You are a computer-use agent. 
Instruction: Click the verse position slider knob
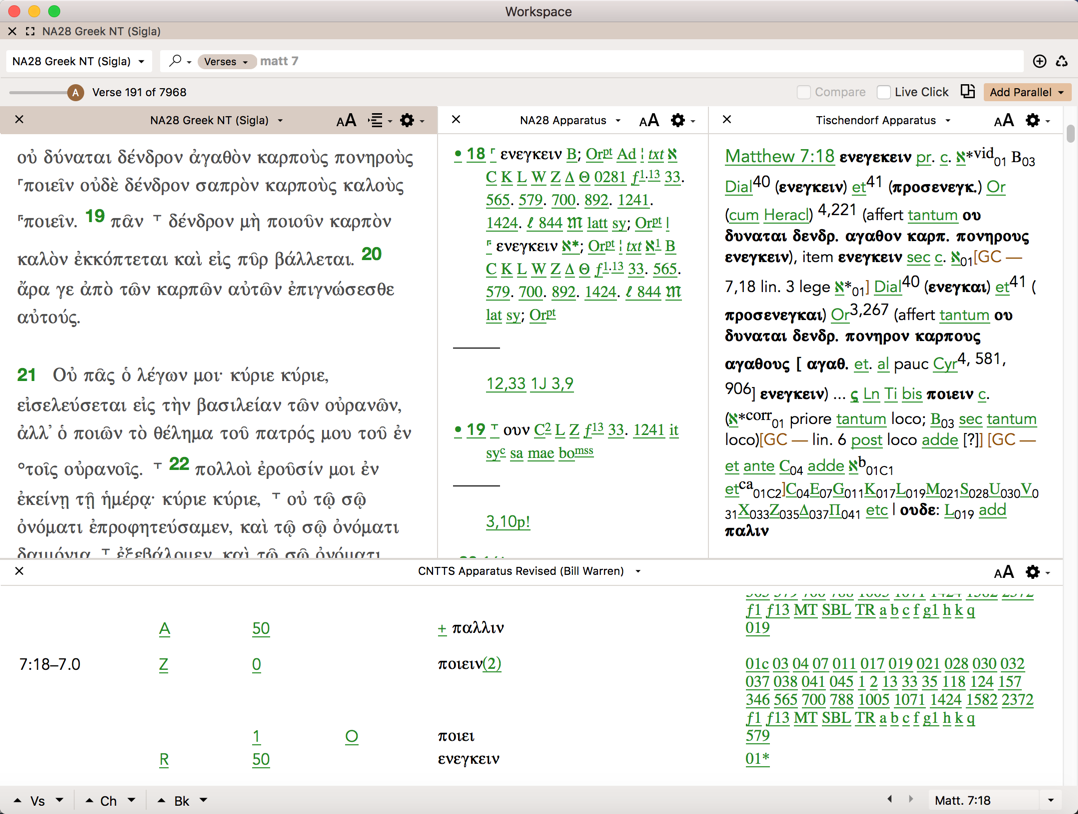click(76, 92)
